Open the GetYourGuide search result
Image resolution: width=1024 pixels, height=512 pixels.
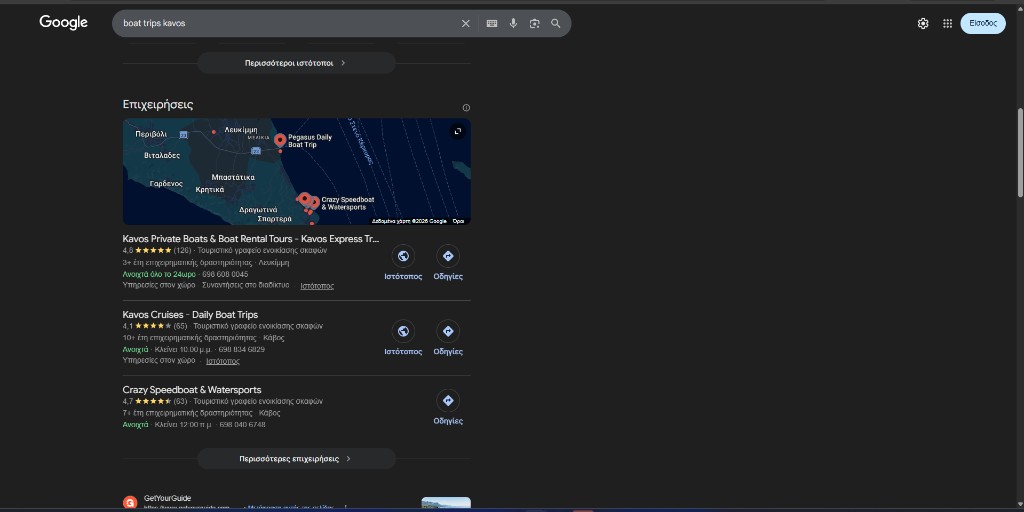pyautogui.click(x=167, y=498)
